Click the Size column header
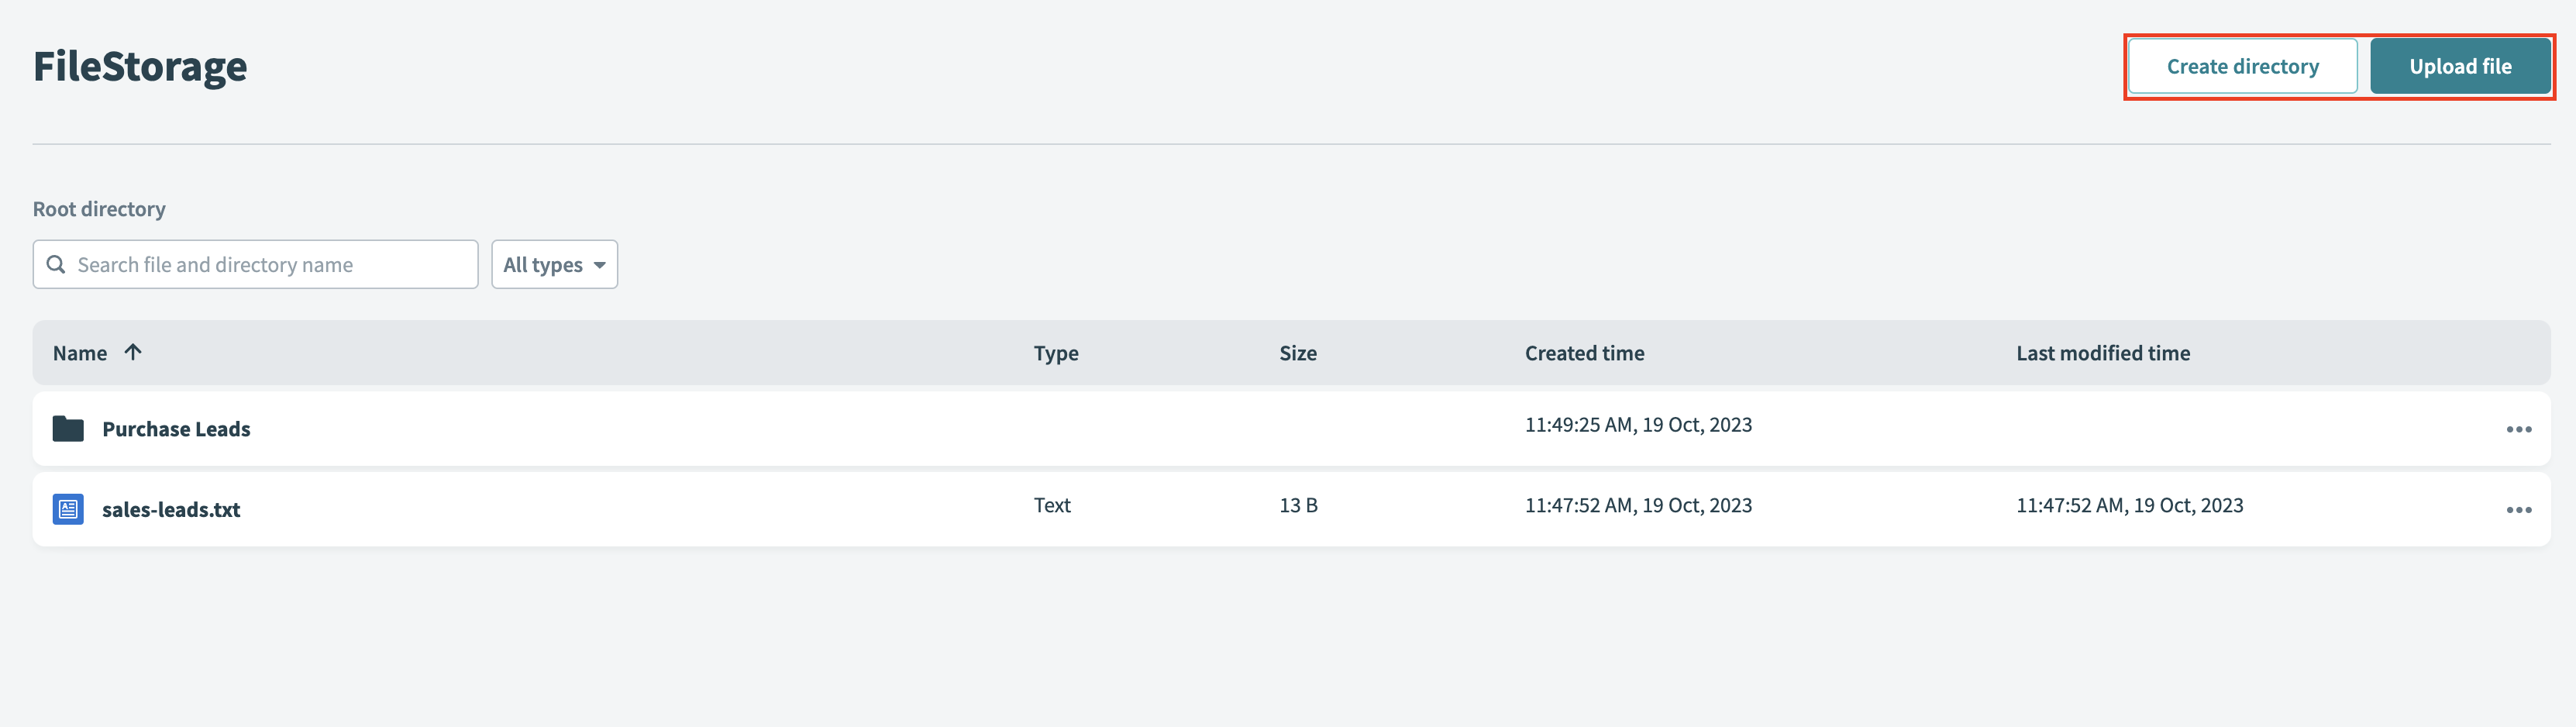2576x727 pixels. pyautogui.click(x=1297, y=352)
